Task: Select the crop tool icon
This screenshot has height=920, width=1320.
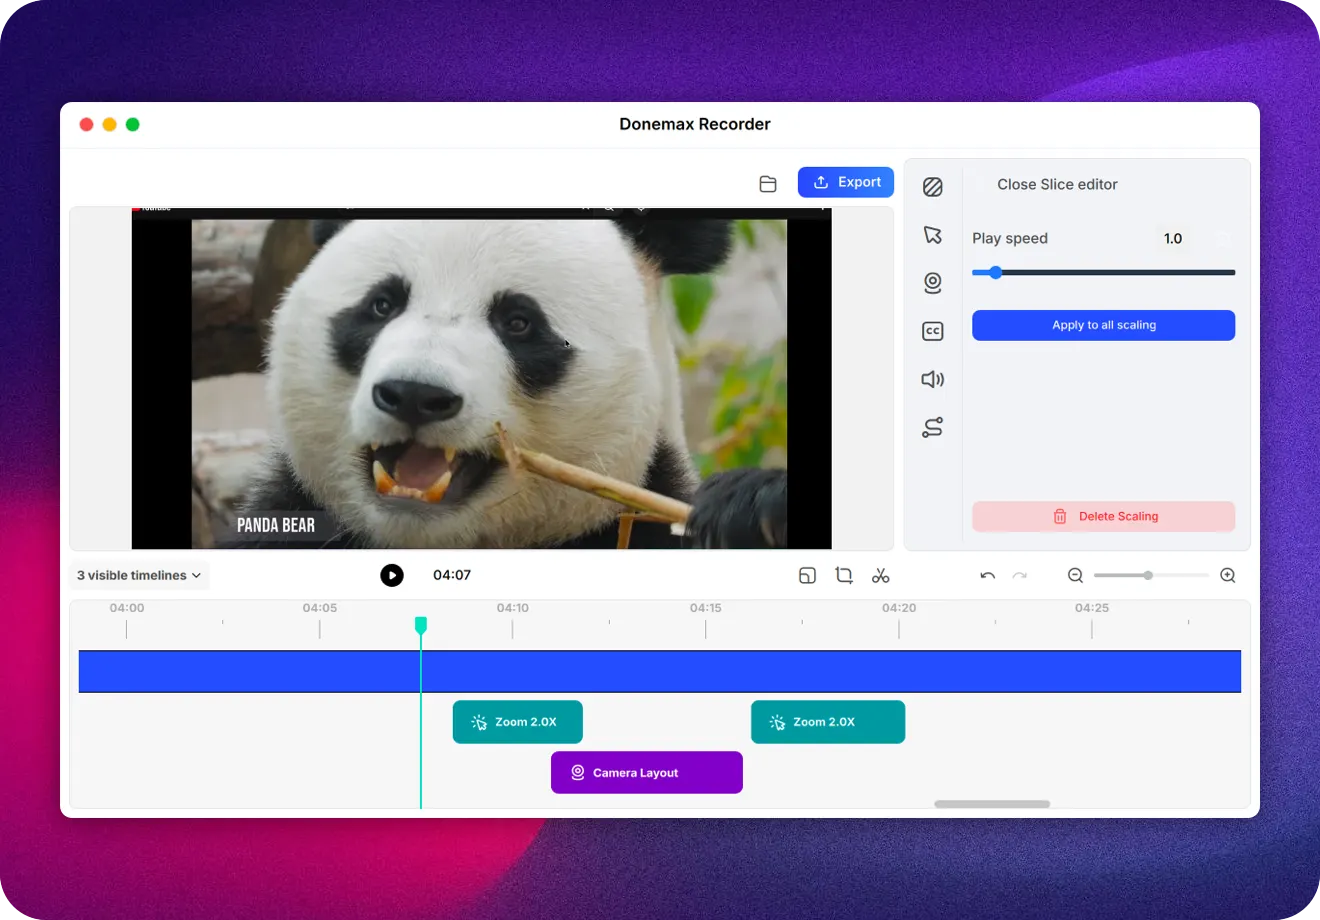Action: click(844, 575)
